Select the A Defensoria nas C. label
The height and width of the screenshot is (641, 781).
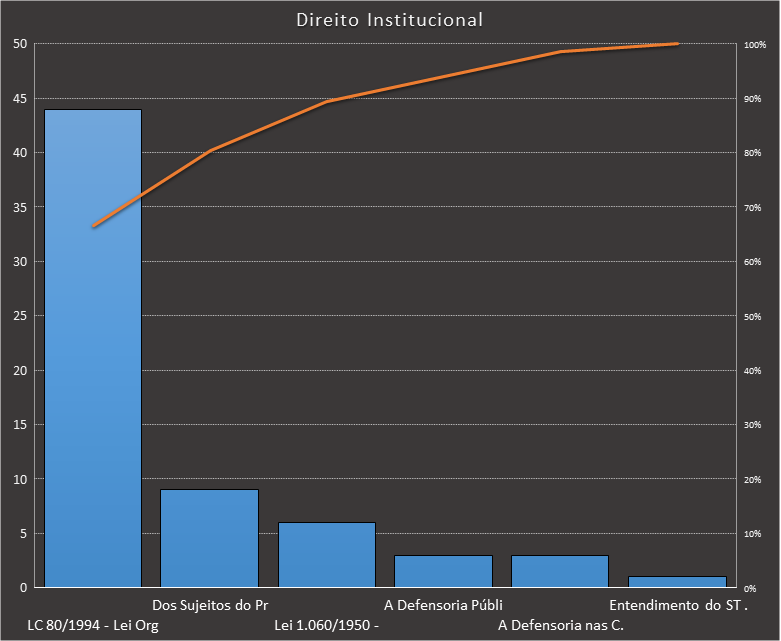click(560, 626)
